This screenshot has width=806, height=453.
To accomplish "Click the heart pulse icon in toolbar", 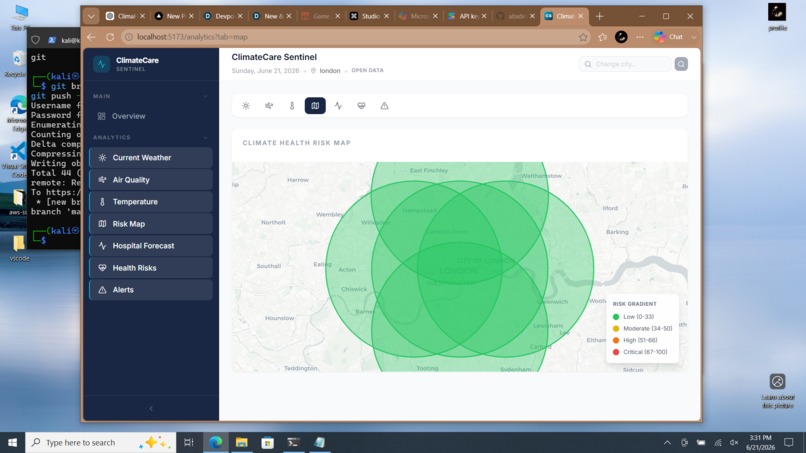I will (x=361, y=106).
